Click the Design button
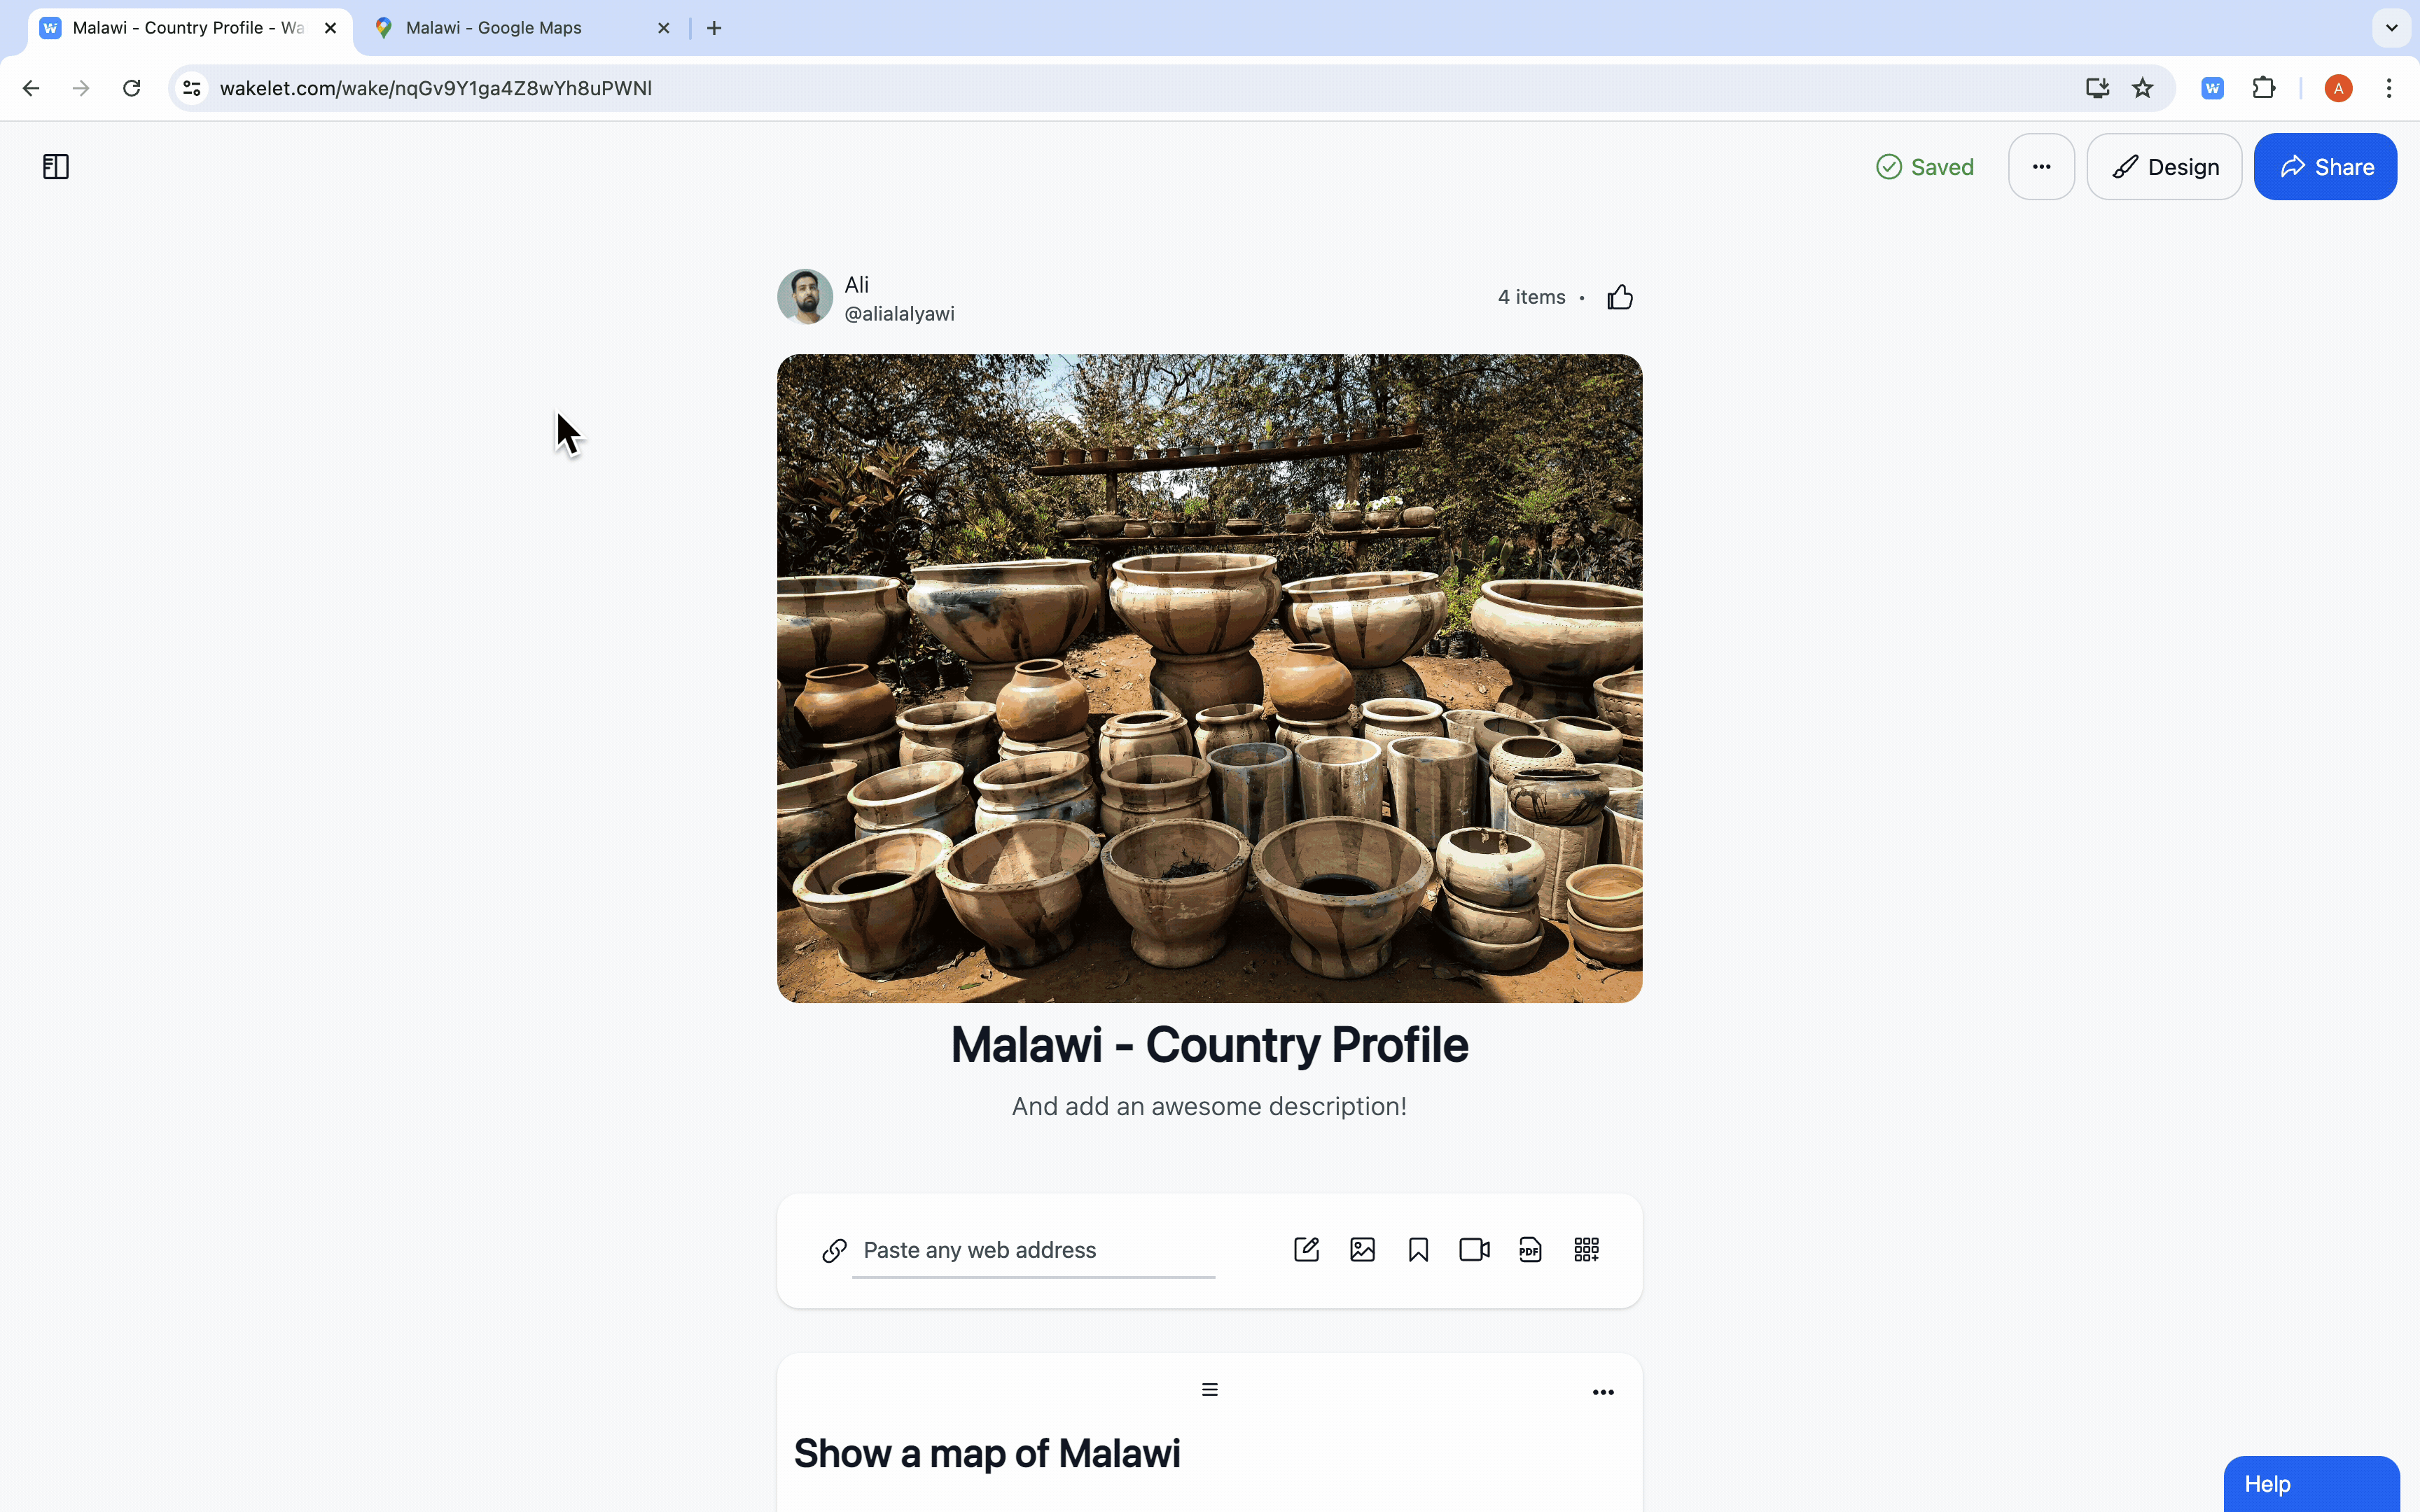 [2164, 167]
